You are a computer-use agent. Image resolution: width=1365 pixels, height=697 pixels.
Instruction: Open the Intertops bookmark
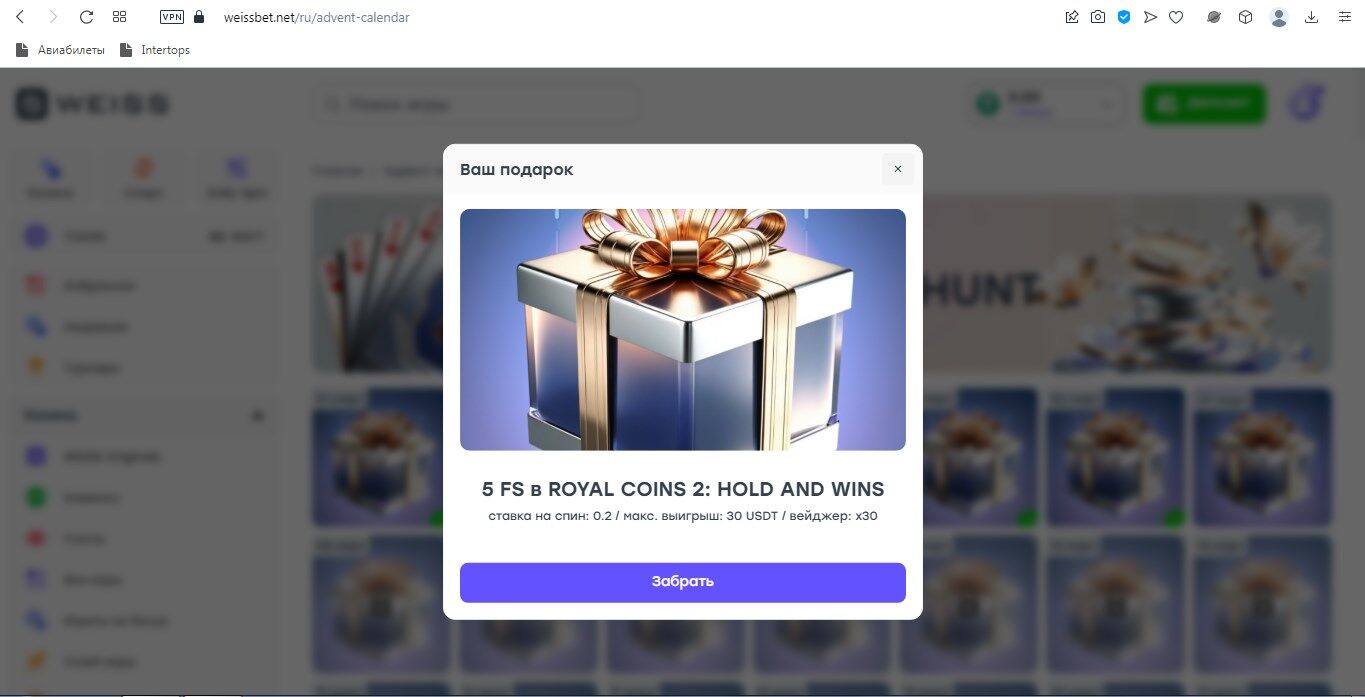coord(154,50)
